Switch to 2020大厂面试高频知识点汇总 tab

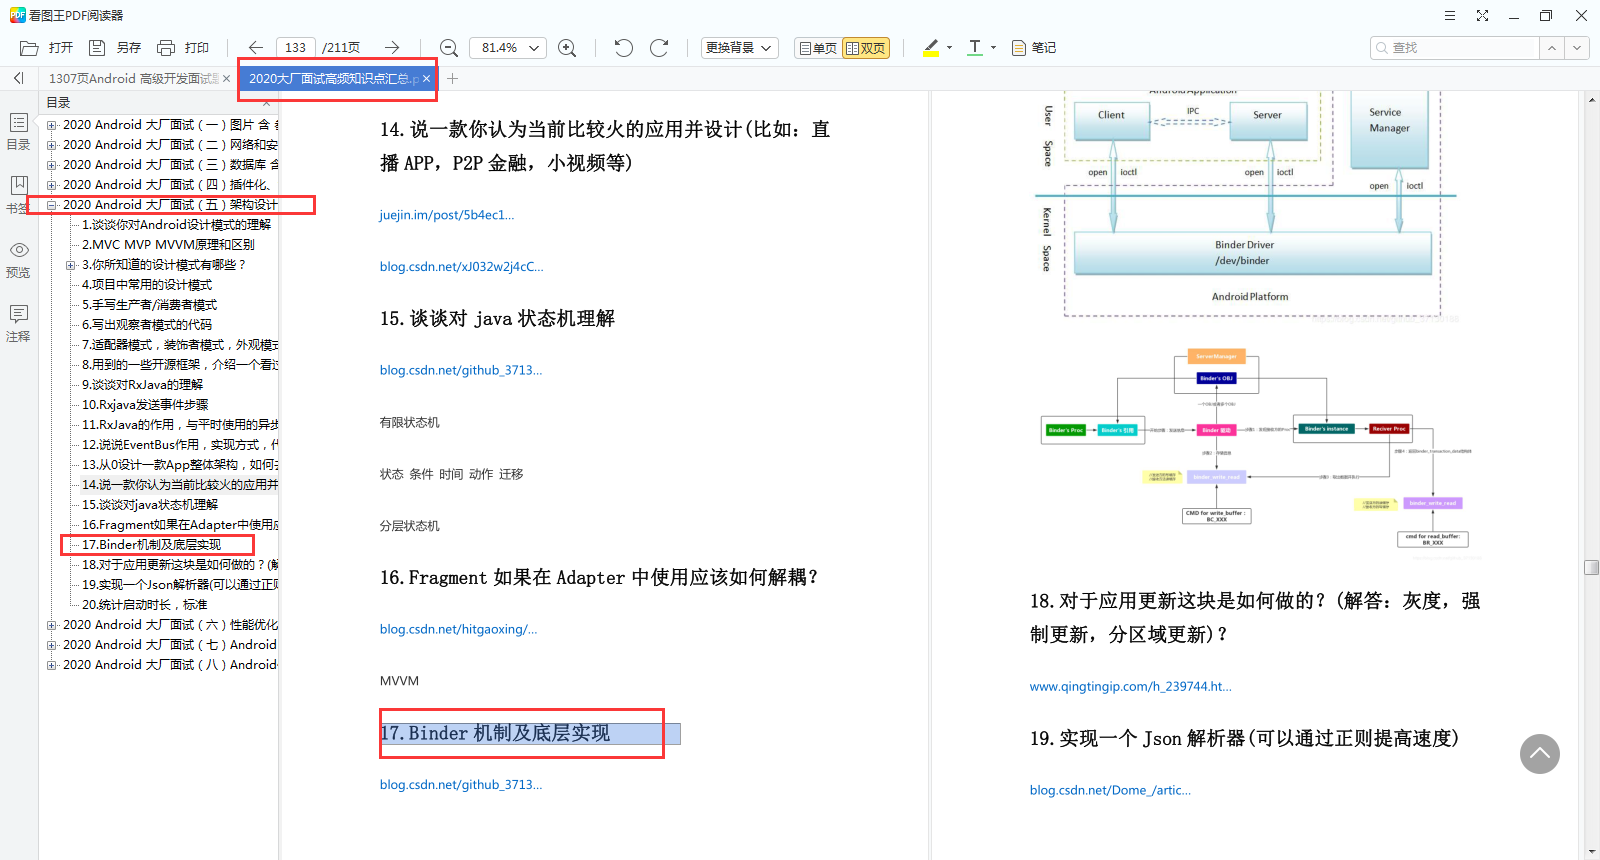333,78
